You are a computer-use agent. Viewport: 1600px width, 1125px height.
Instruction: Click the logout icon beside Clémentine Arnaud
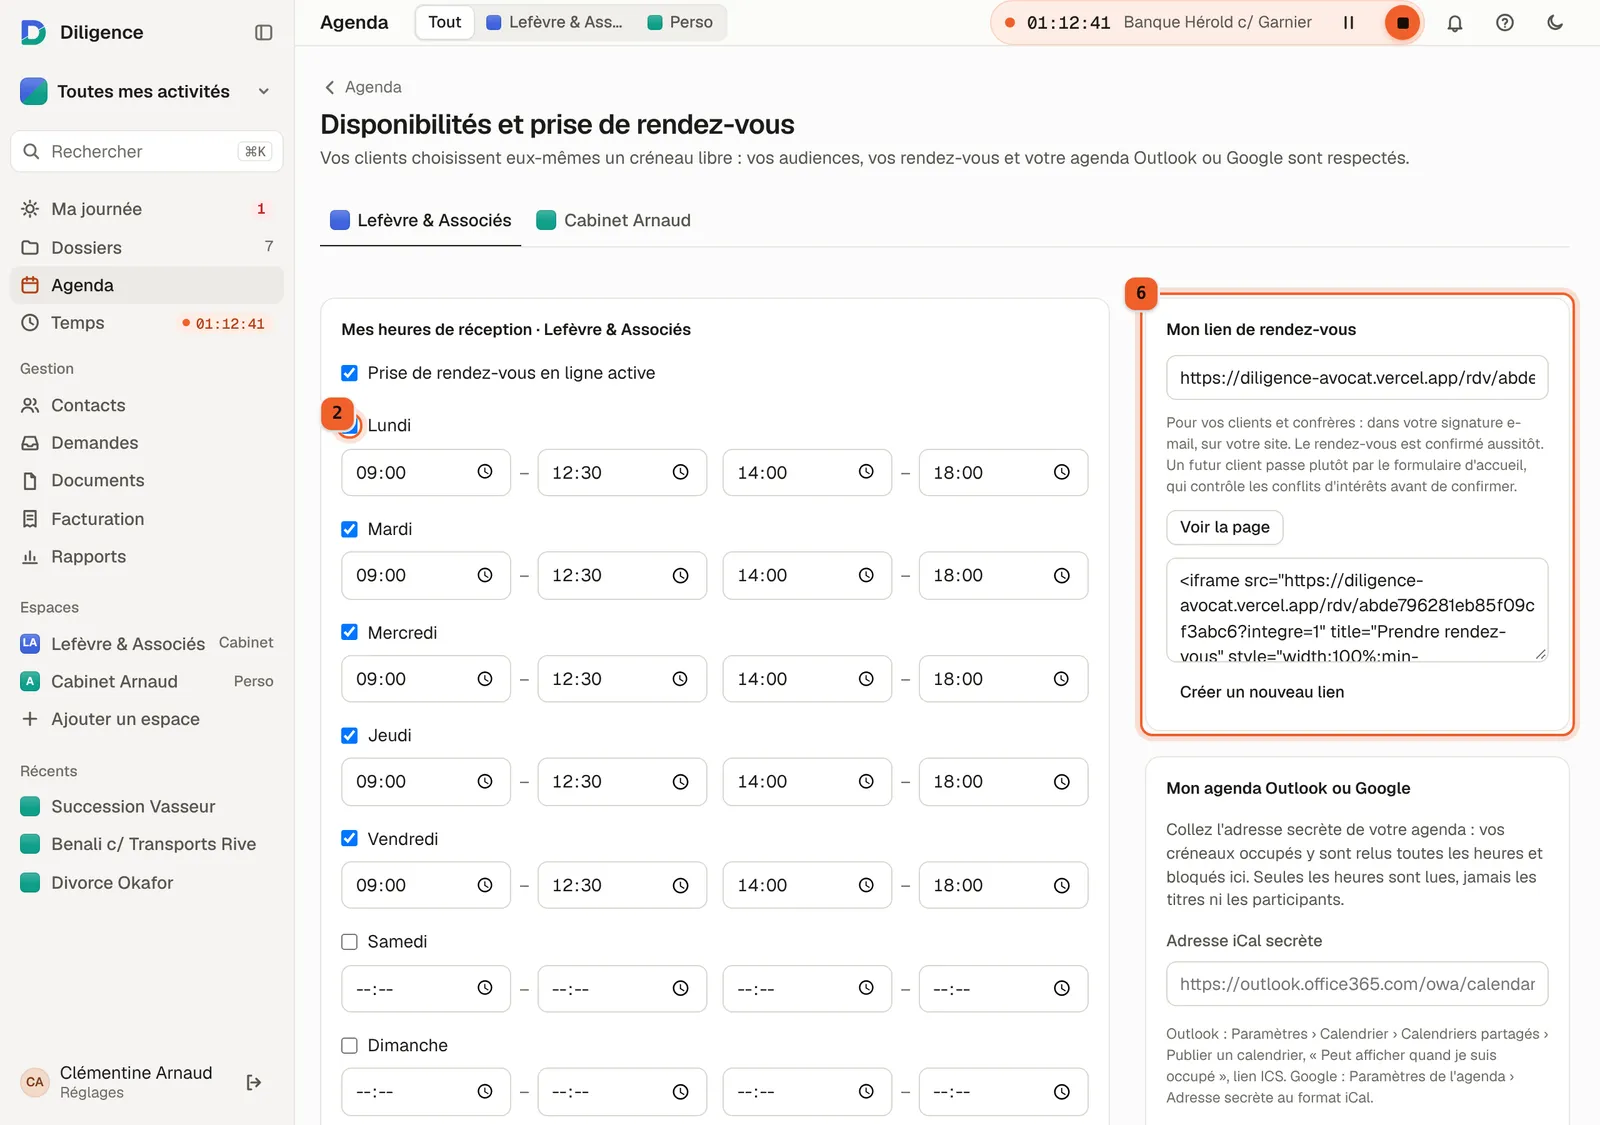pyautogui.click(x=254, y=1082)
